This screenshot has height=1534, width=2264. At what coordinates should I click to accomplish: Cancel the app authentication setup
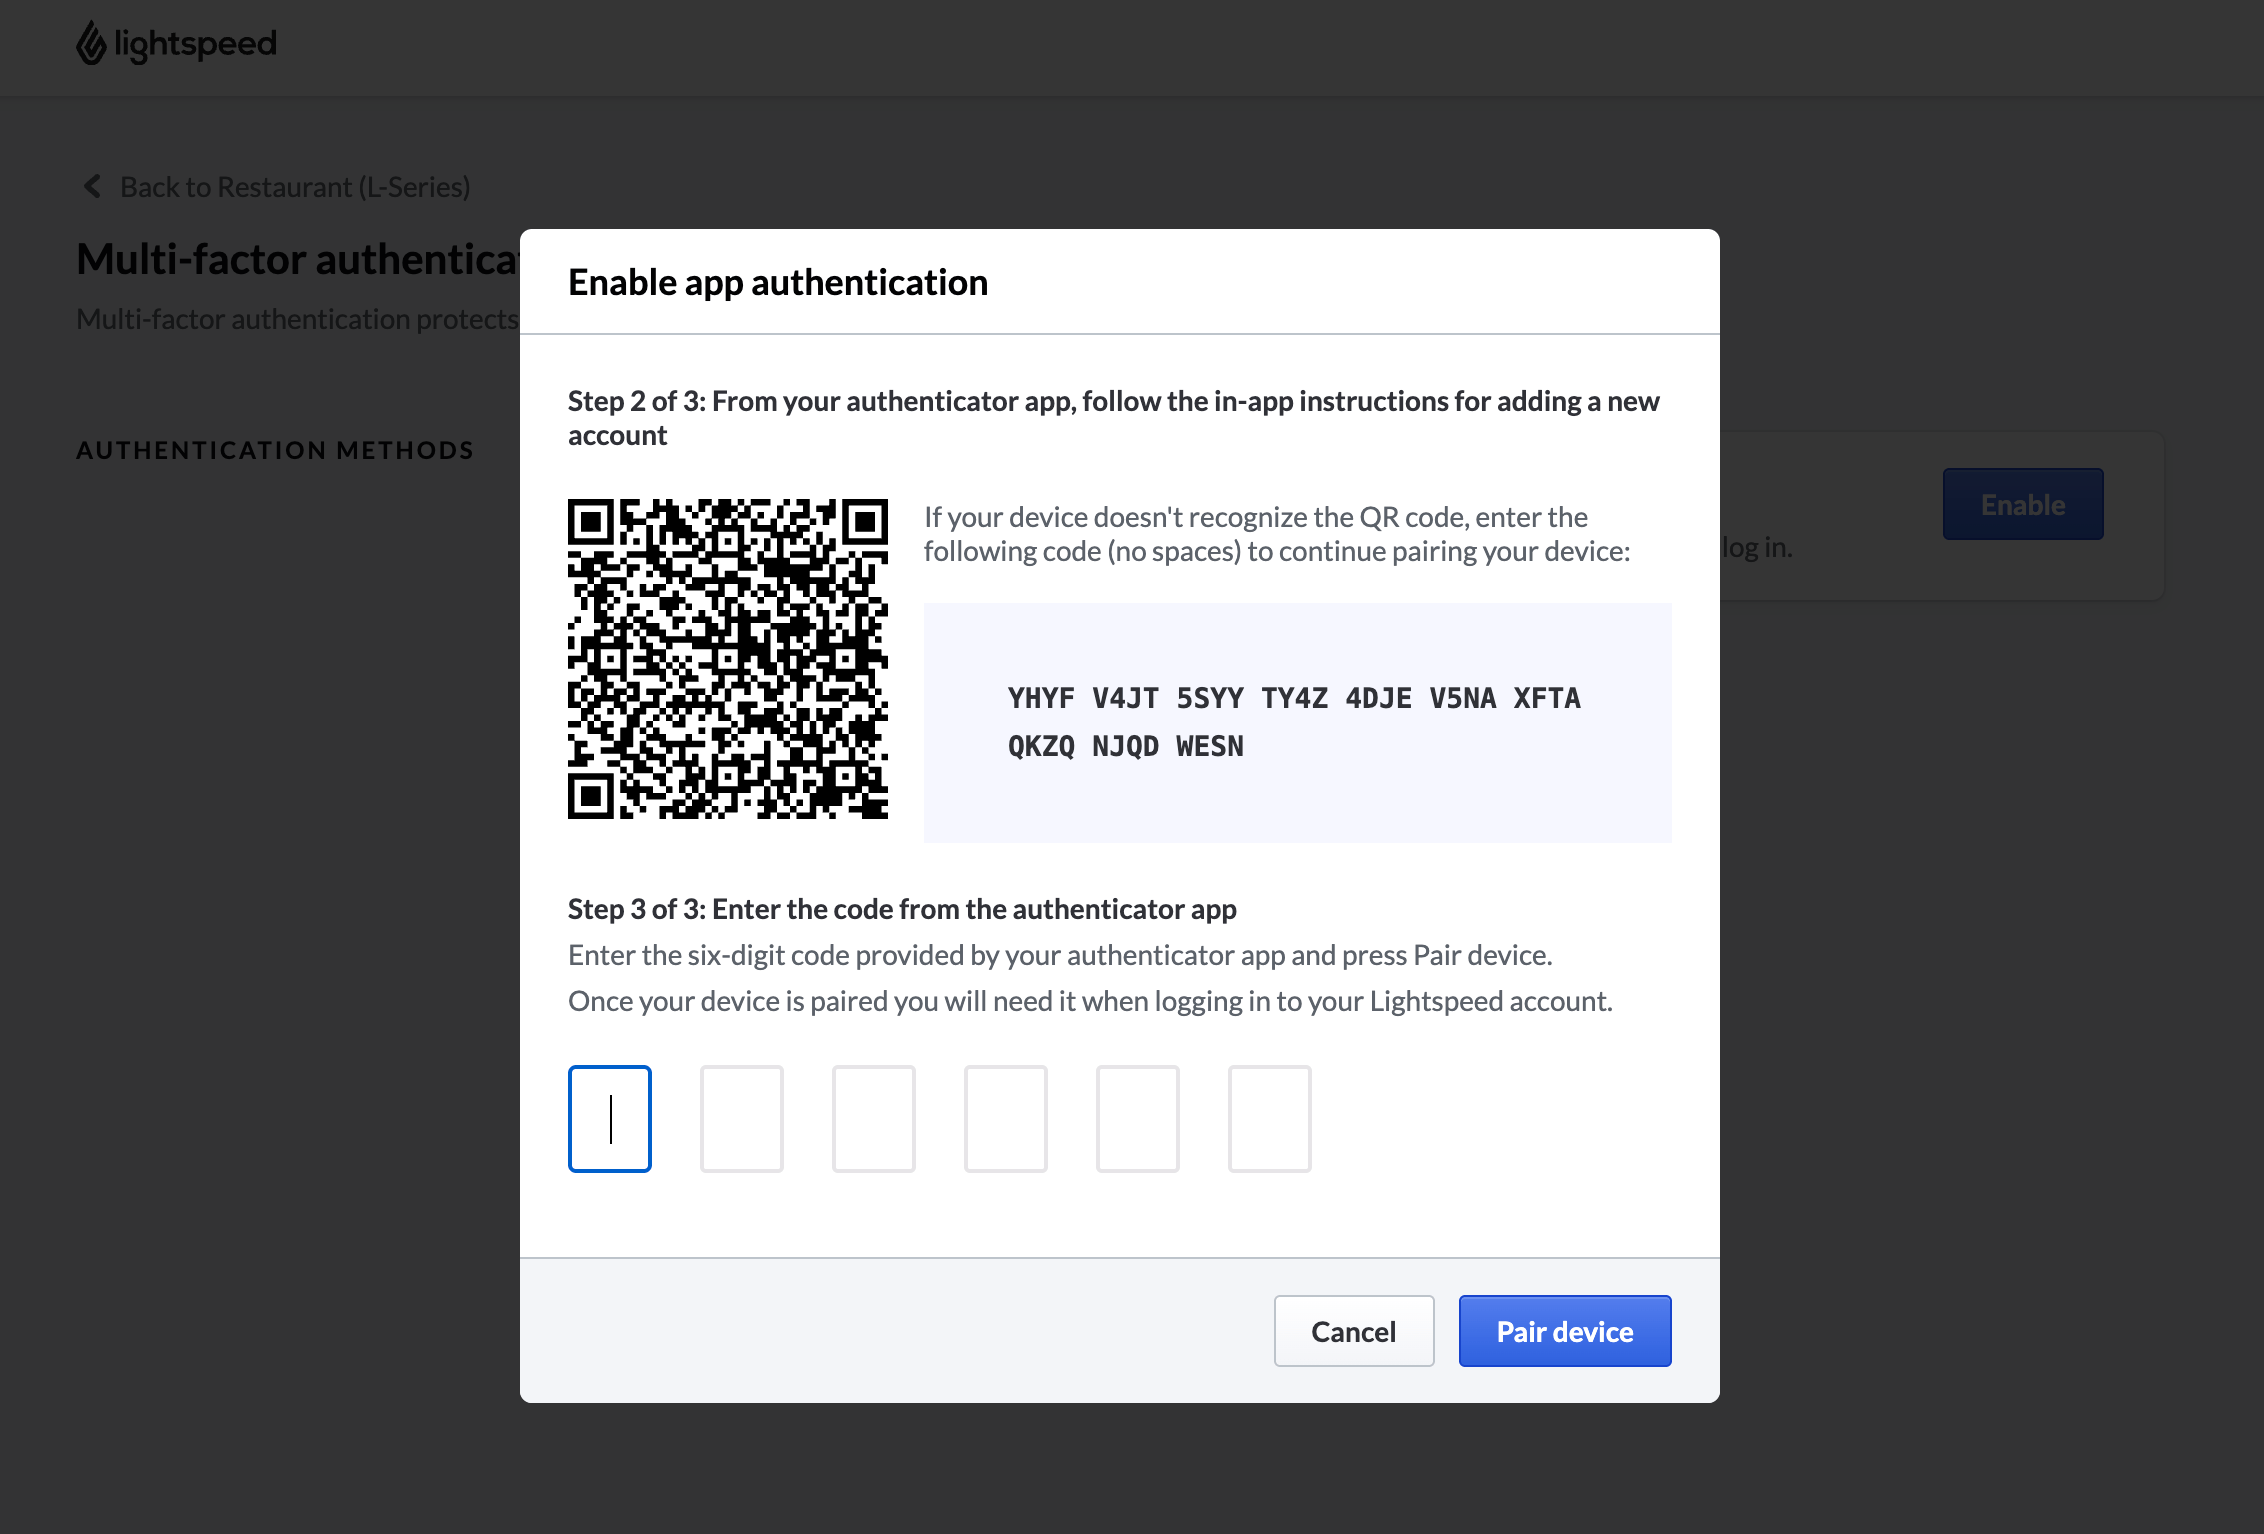point(1353,1331)
